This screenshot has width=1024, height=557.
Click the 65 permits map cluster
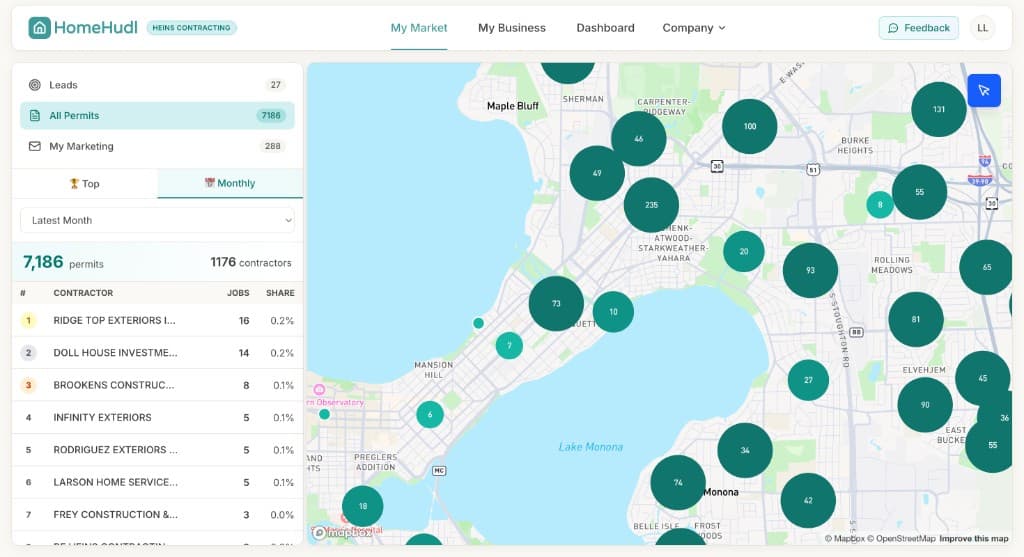point(986,267)
